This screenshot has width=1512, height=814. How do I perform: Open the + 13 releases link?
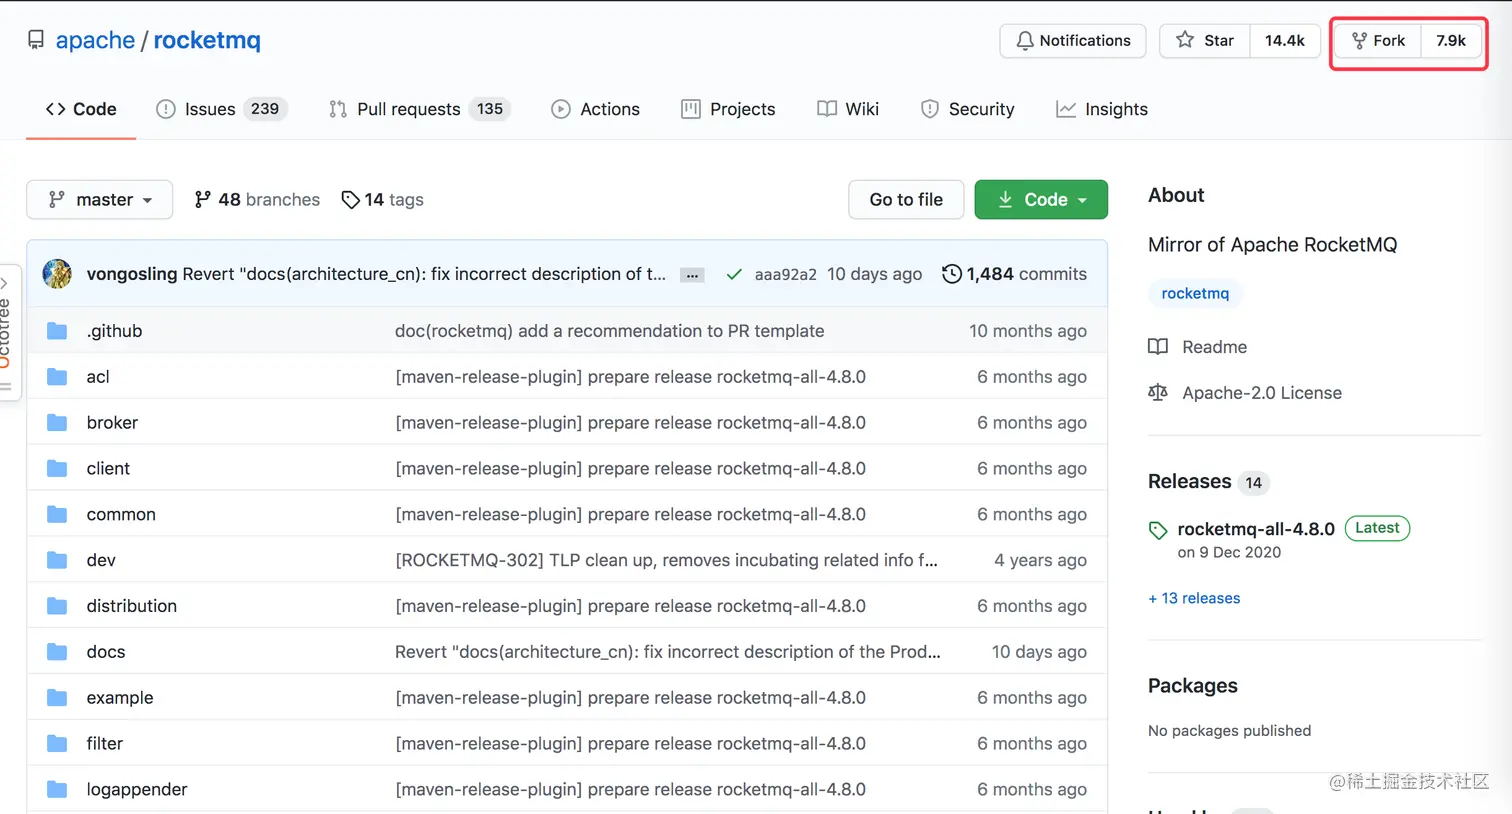pos(1194,598)
